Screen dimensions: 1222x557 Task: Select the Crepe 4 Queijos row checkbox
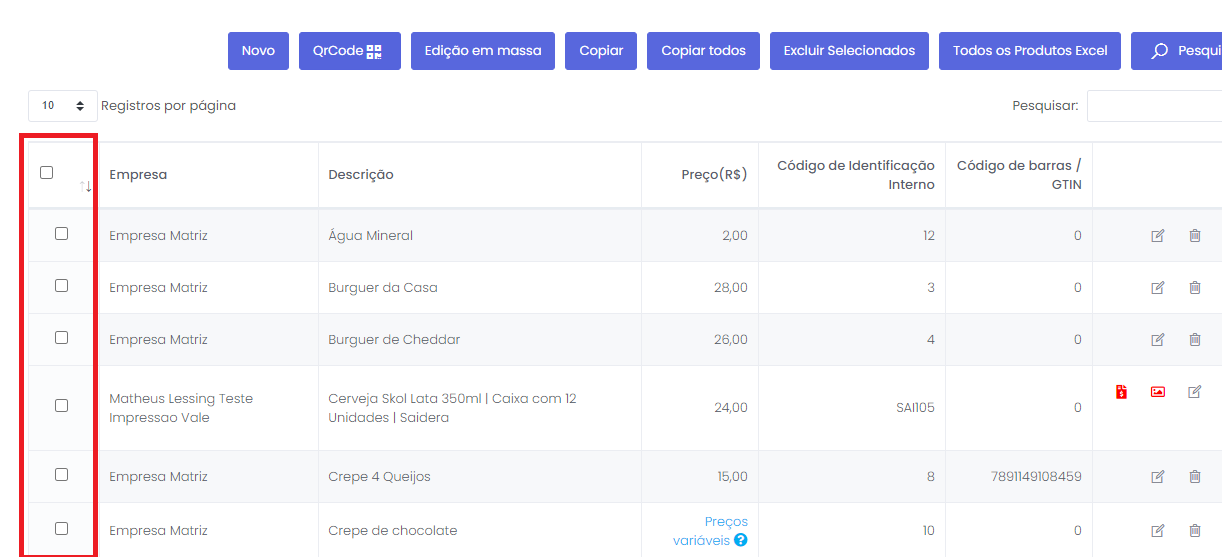(61, 475)
